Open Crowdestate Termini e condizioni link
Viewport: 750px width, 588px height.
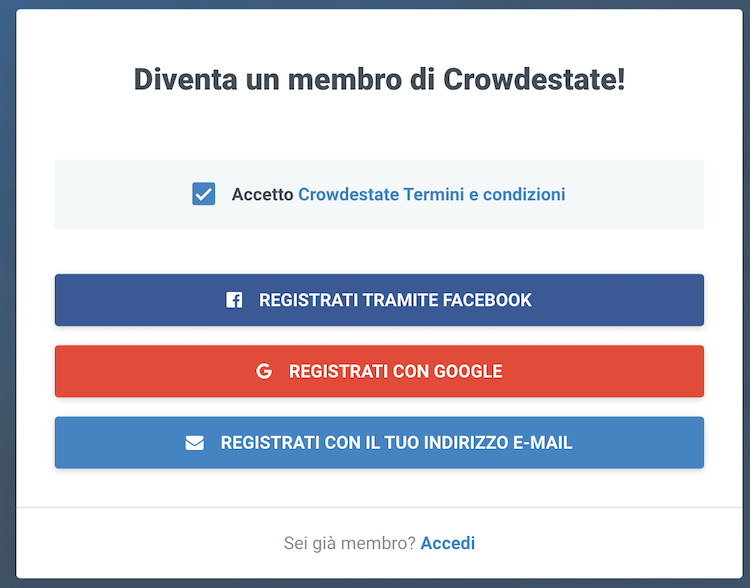(431, 194)
